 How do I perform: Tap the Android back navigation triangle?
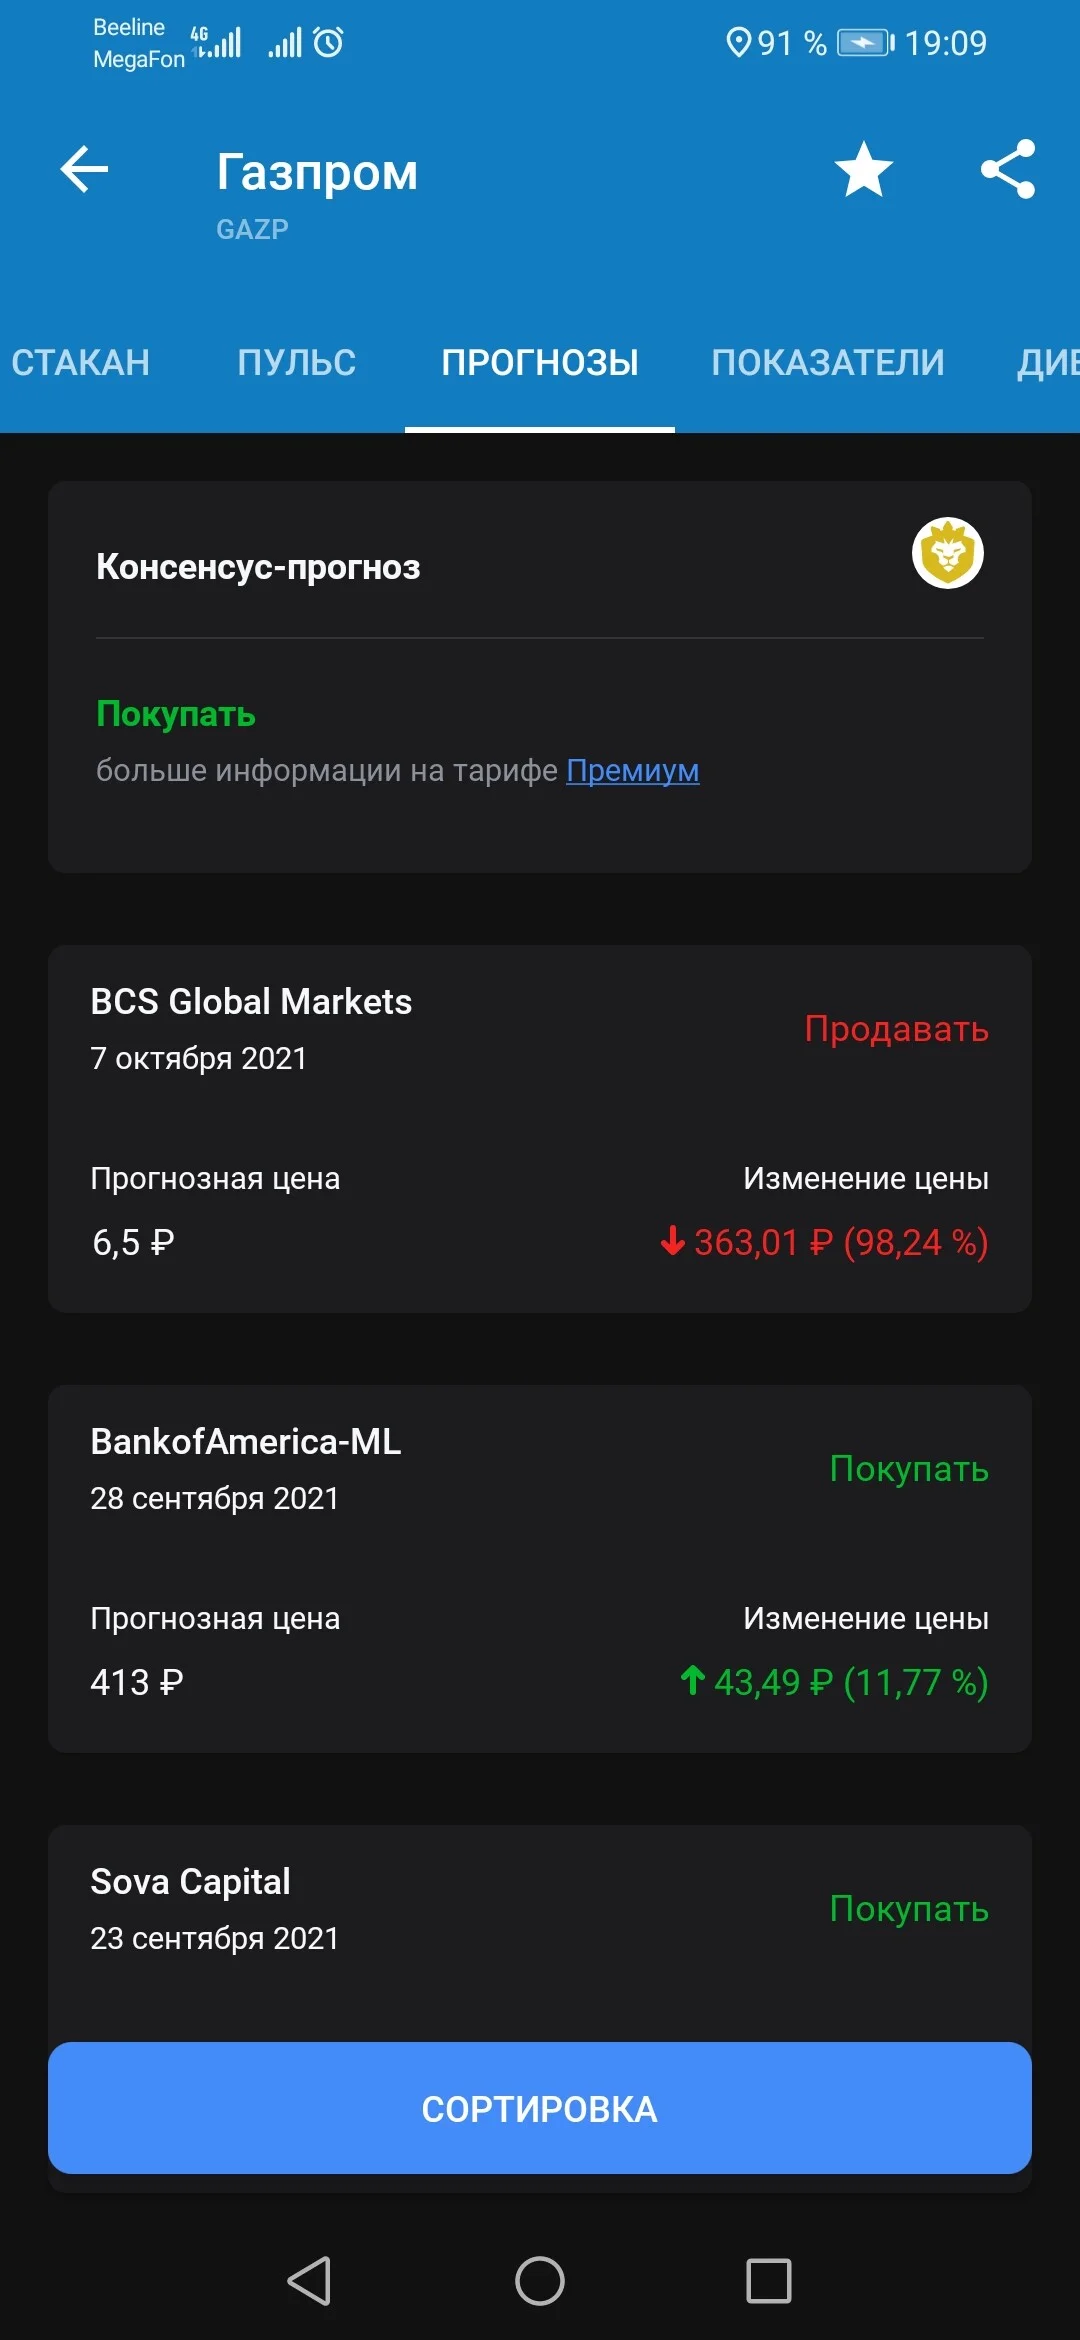pyautogui.click(x=309, y=2281)
